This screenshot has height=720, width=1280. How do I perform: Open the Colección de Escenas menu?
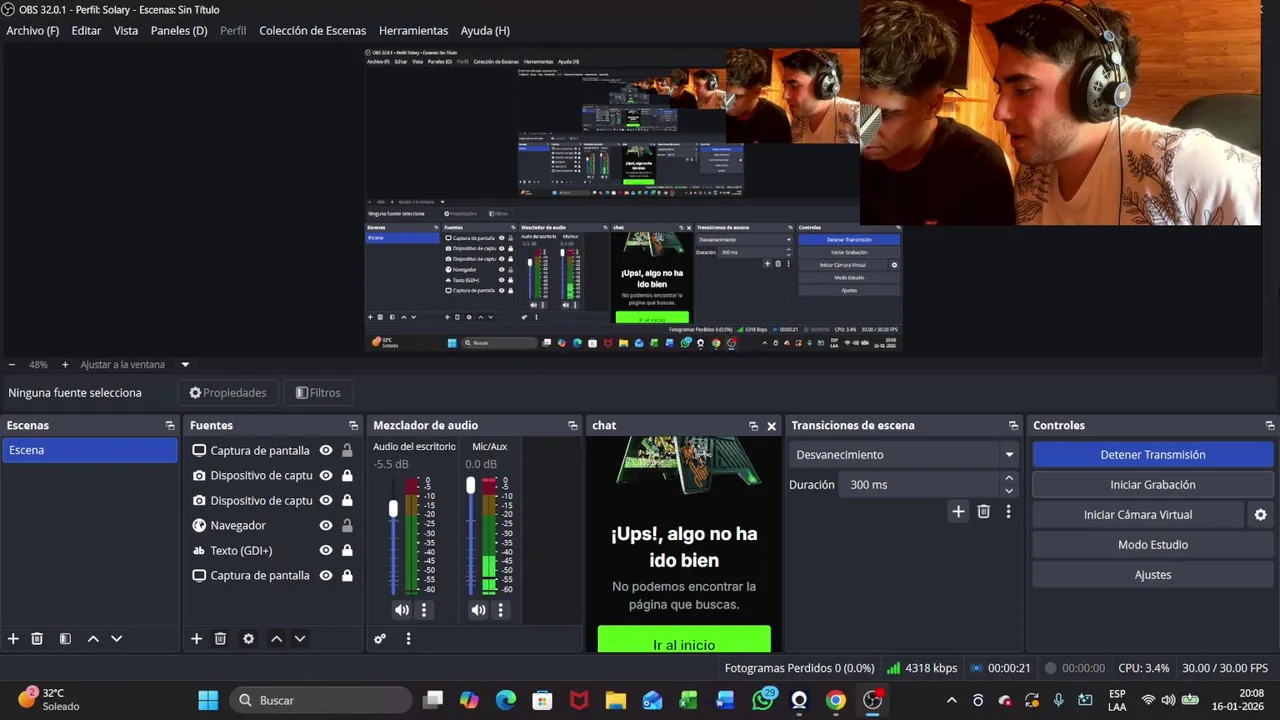tap(312, 31)
